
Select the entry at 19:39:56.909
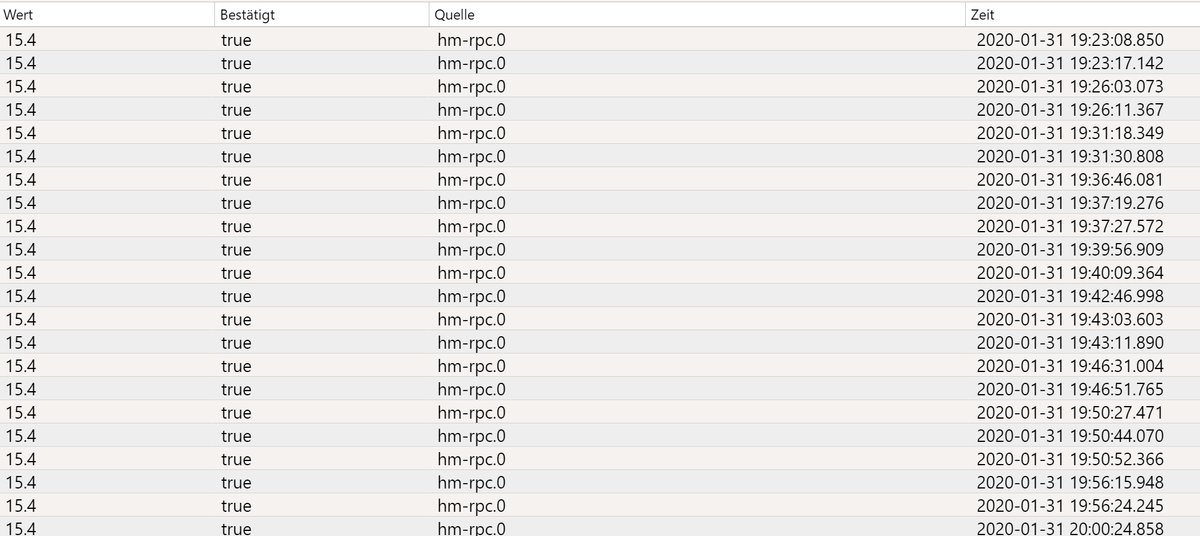tap(600, 249)
